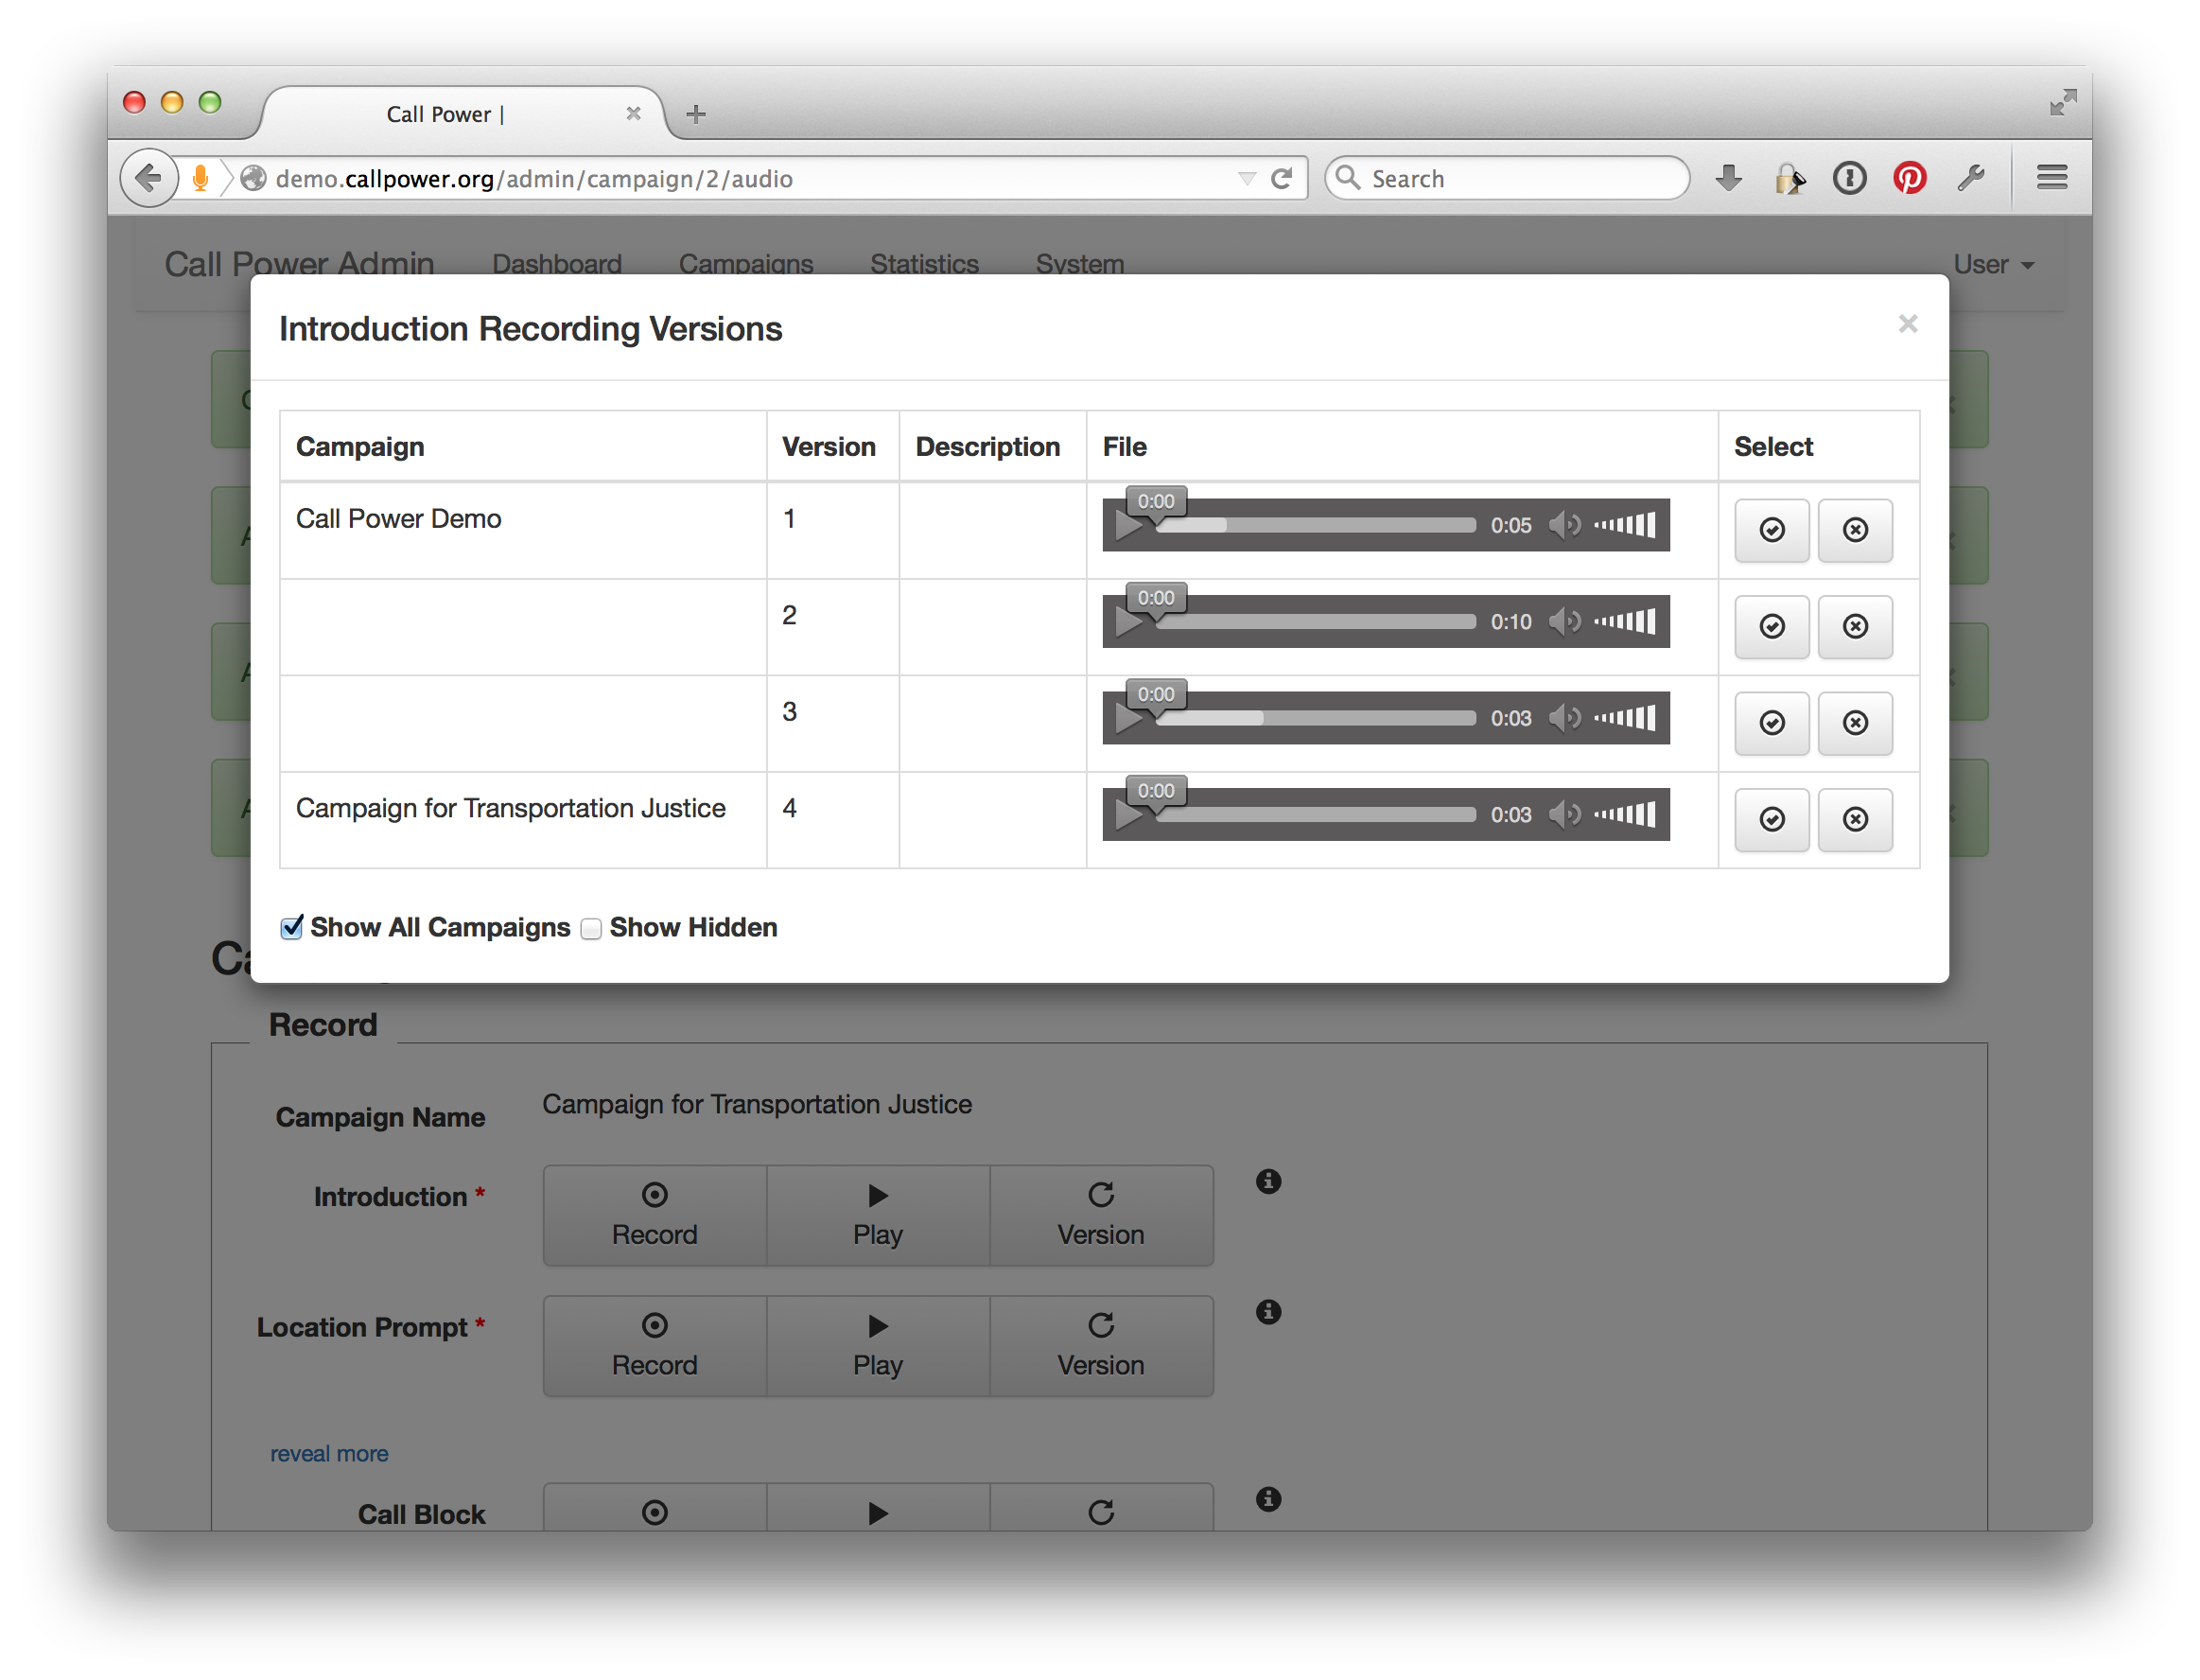Mute version 1 audio speaker icon
Screen dimensions: 2200x1680
point(1565,525)
